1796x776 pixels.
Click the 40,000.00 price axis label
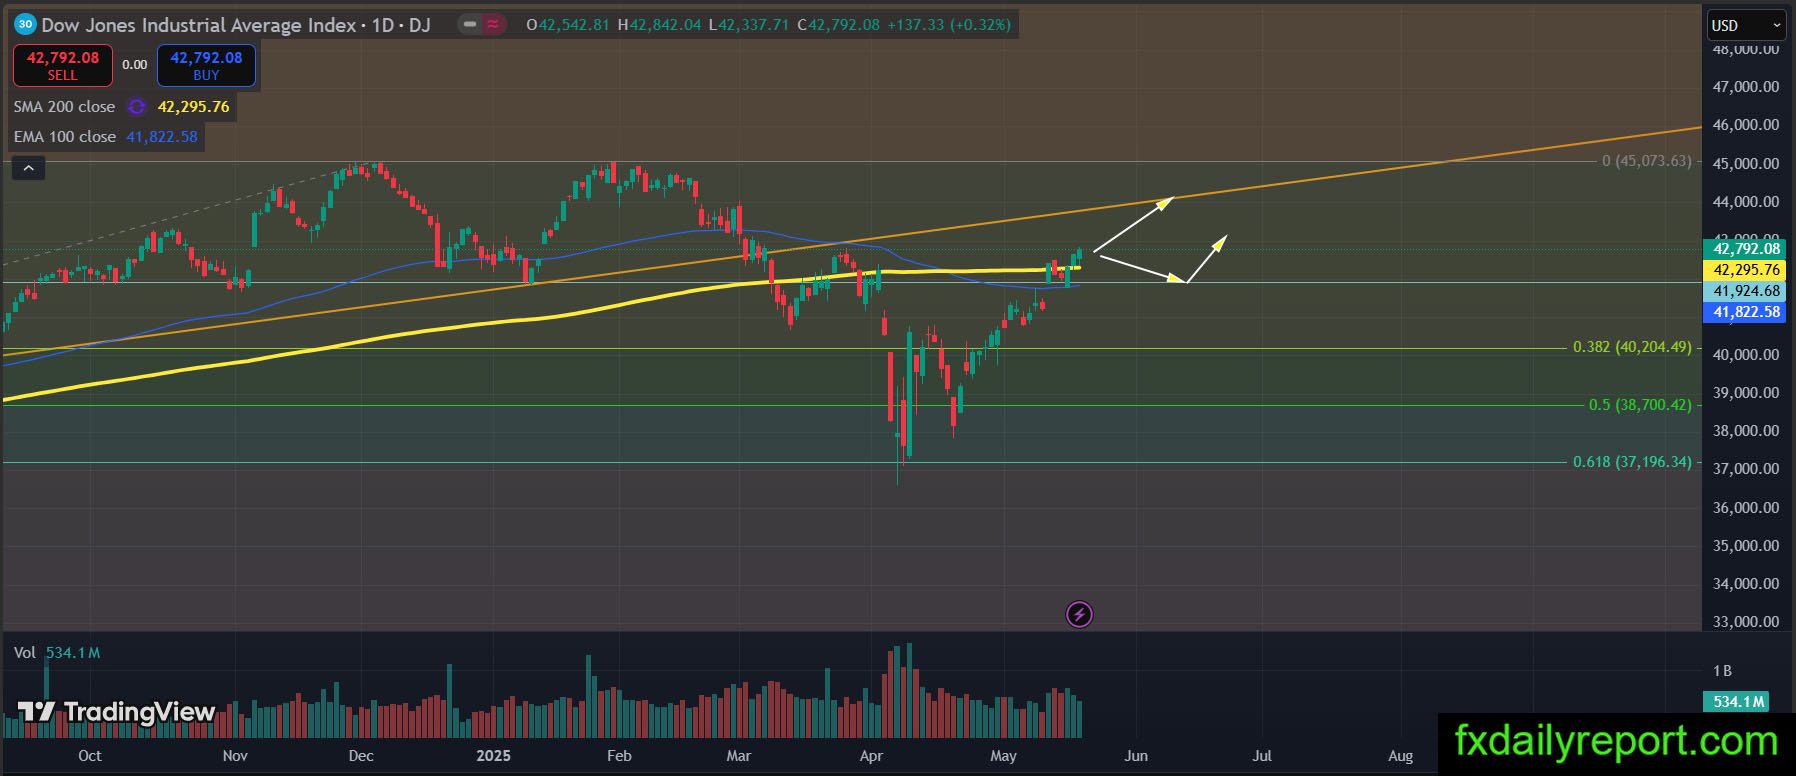pos(1746,355)
